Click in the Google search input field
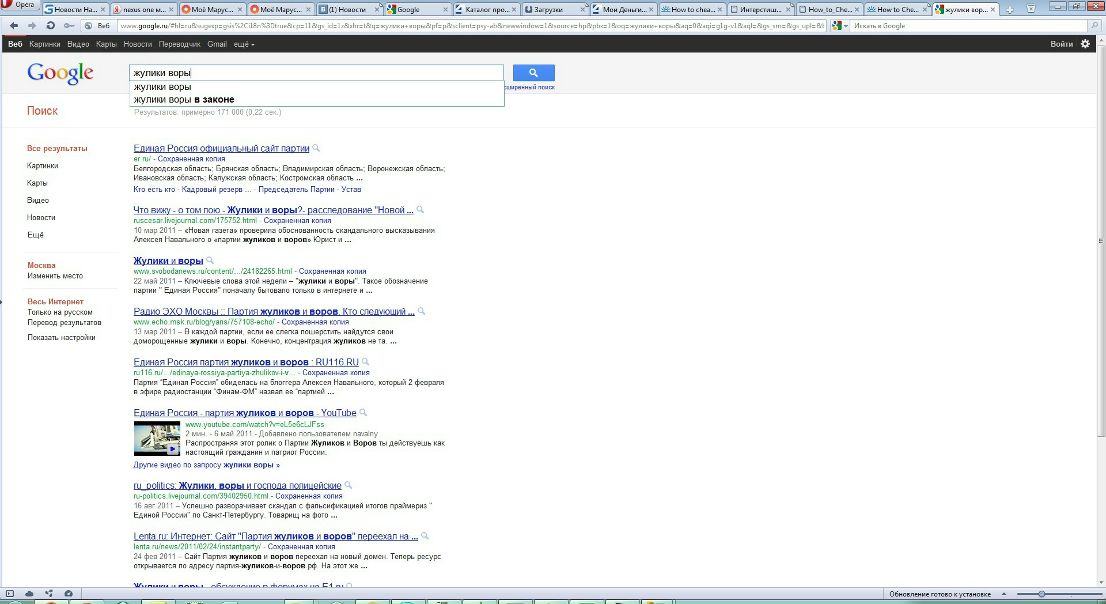 (x=316, y=73)
